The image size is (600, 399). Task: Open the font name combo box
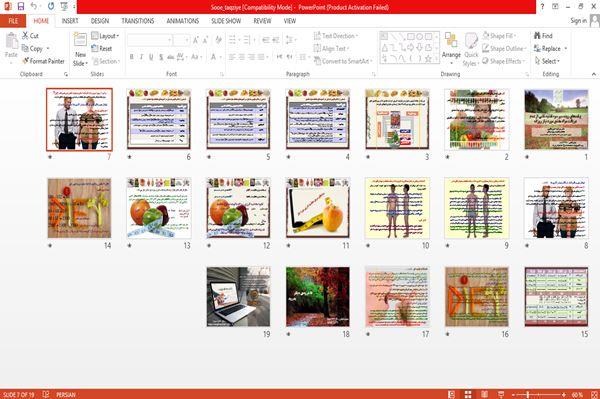pyautogui.click(x=150, y=40)
